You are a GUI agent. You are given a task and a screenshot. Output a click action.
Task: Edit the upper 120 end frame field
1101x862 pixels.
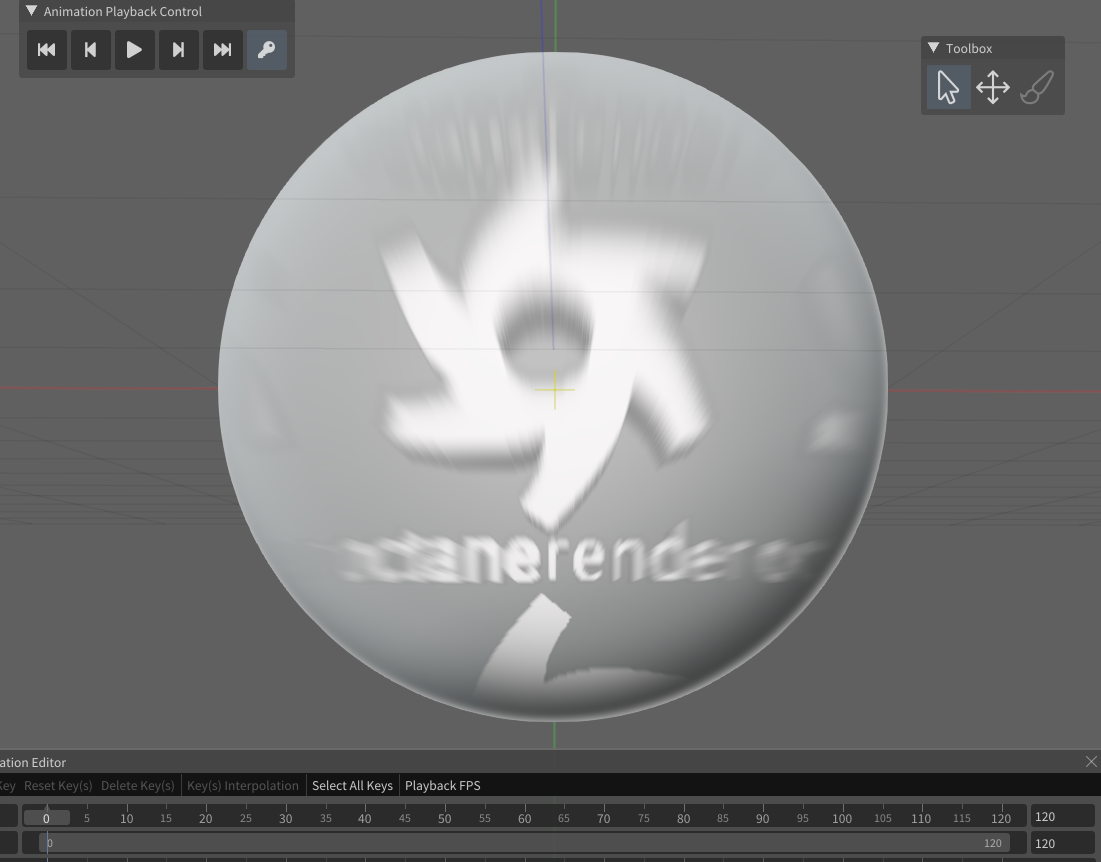1062,817
